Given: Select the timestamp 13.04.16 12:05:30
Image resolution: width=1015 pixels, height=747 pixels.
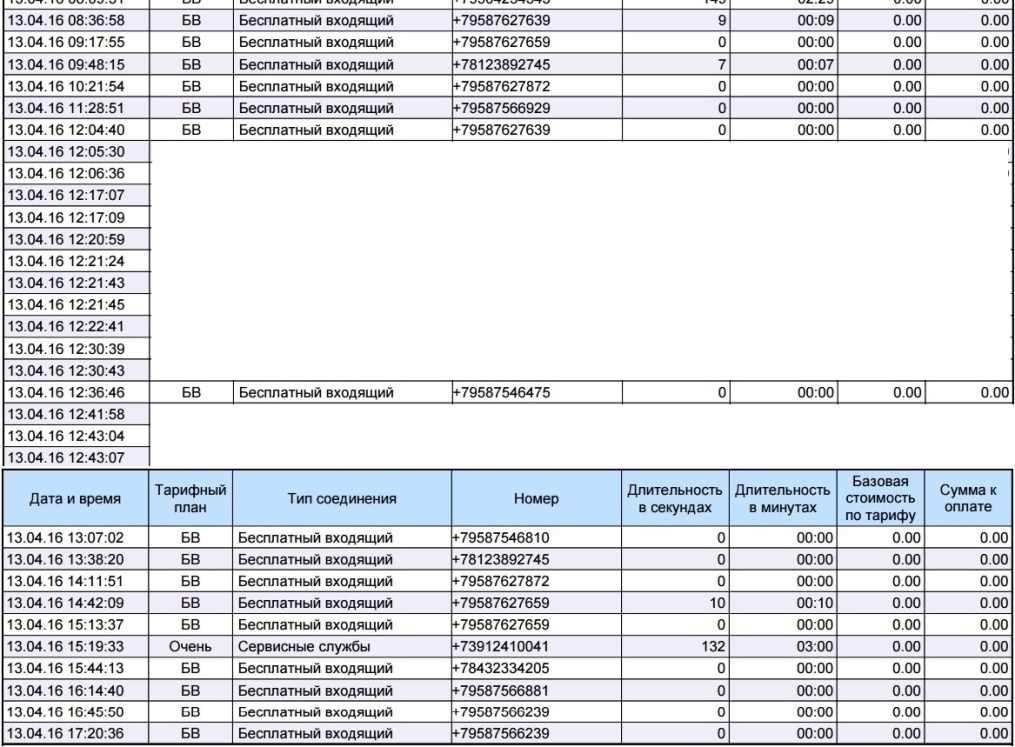Looking at the screenshot, I should [x=77, y=151].
